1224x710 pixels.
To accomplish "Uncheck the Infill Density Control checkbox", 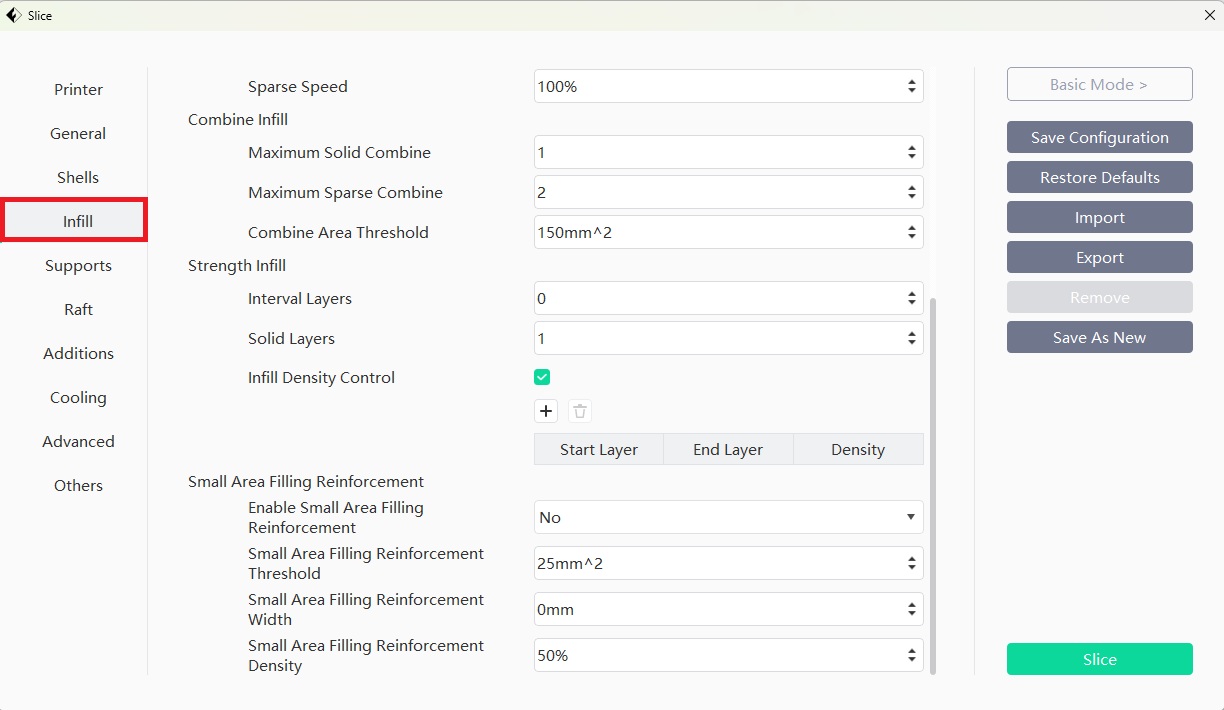I will pyautogui.click(x=542, y=377).
